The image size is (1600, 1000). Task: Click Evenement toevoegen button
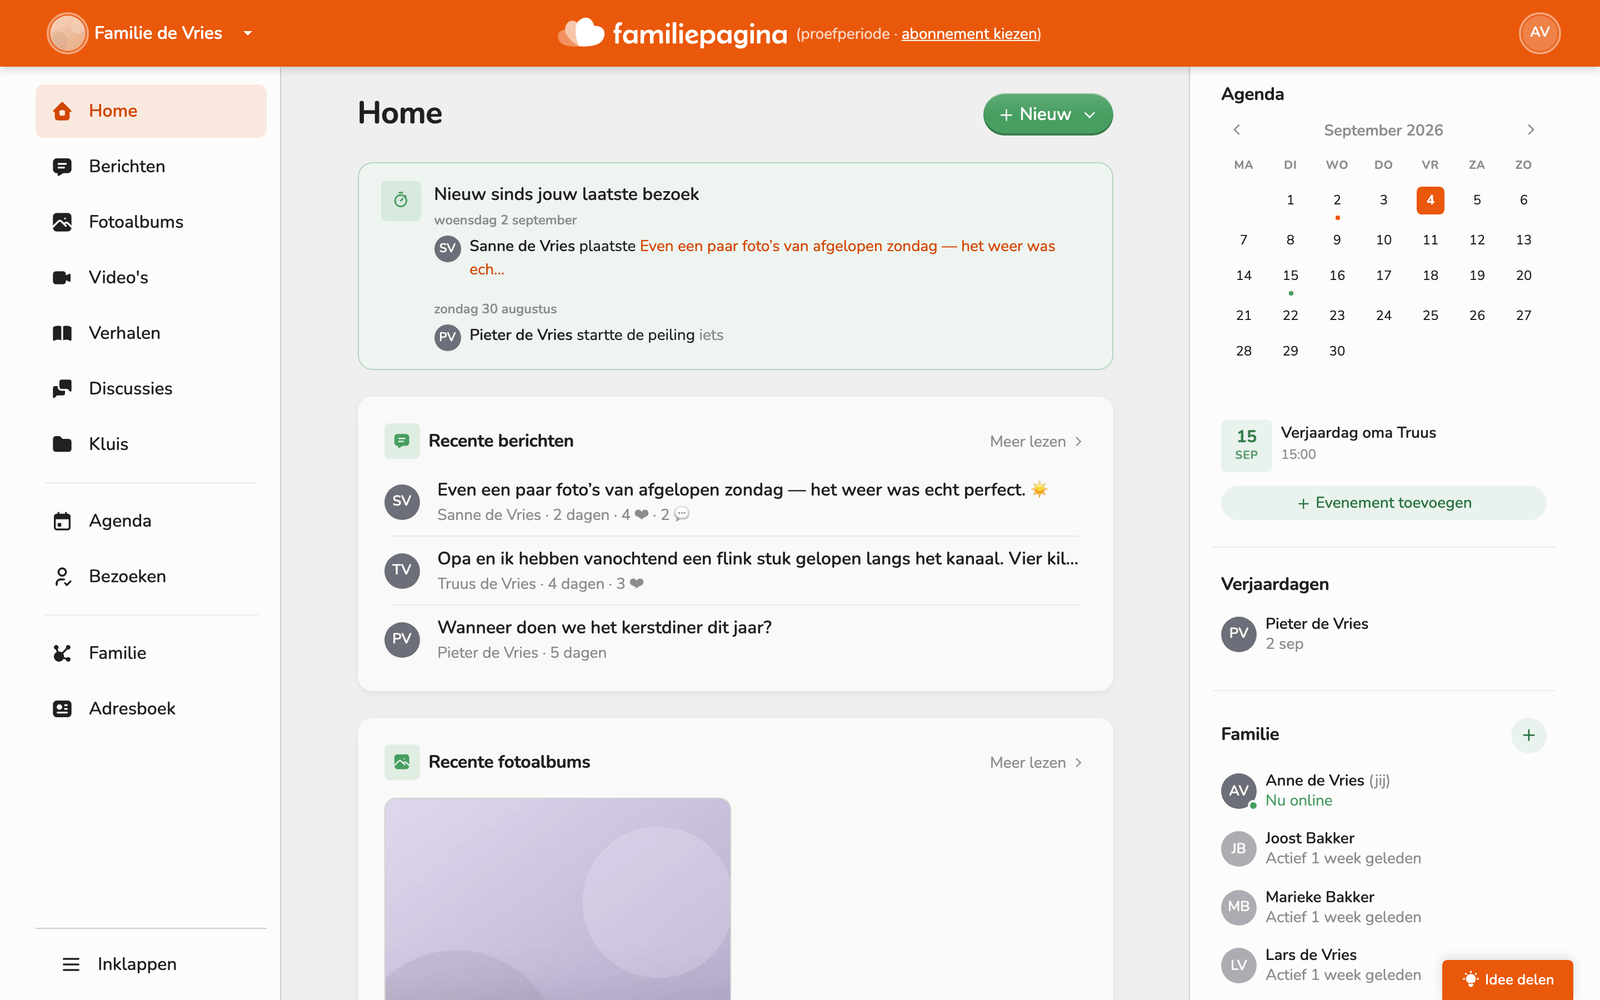(x=1383, y=503)
